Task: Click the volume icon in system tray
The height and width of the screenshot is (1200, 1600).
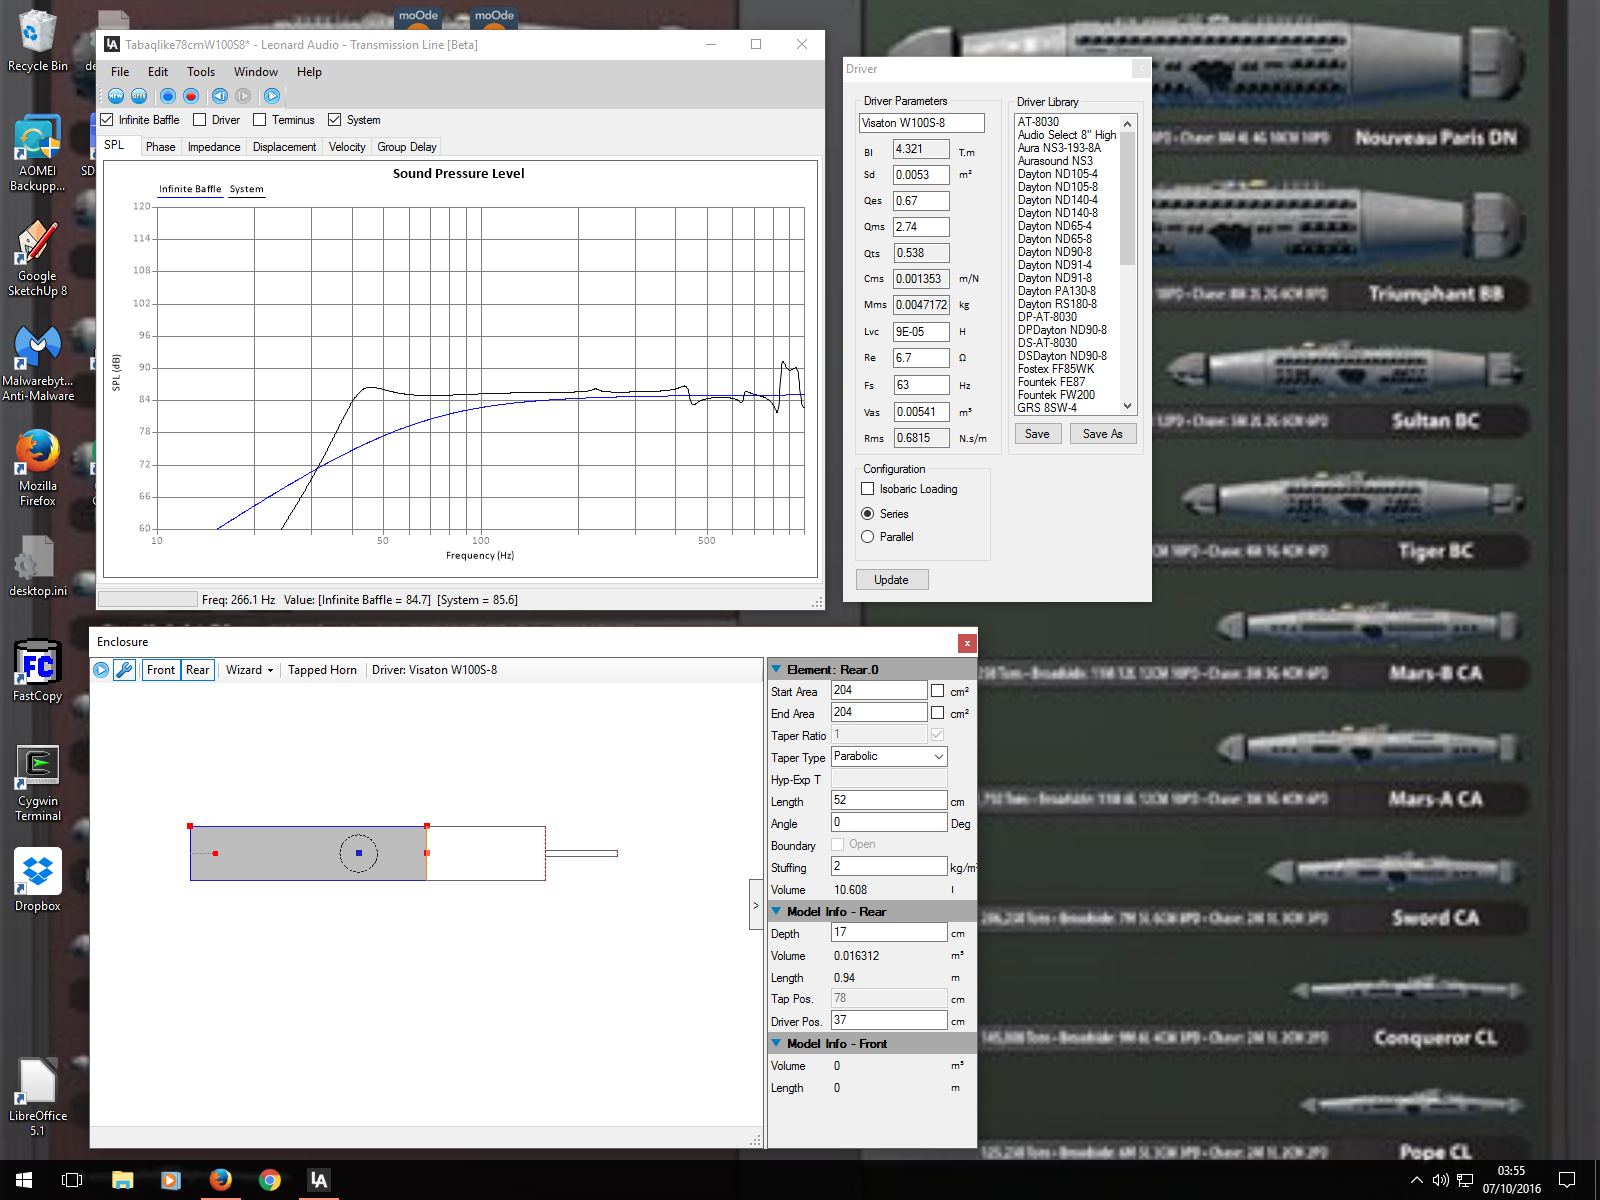Action: click(1441, 1180)
